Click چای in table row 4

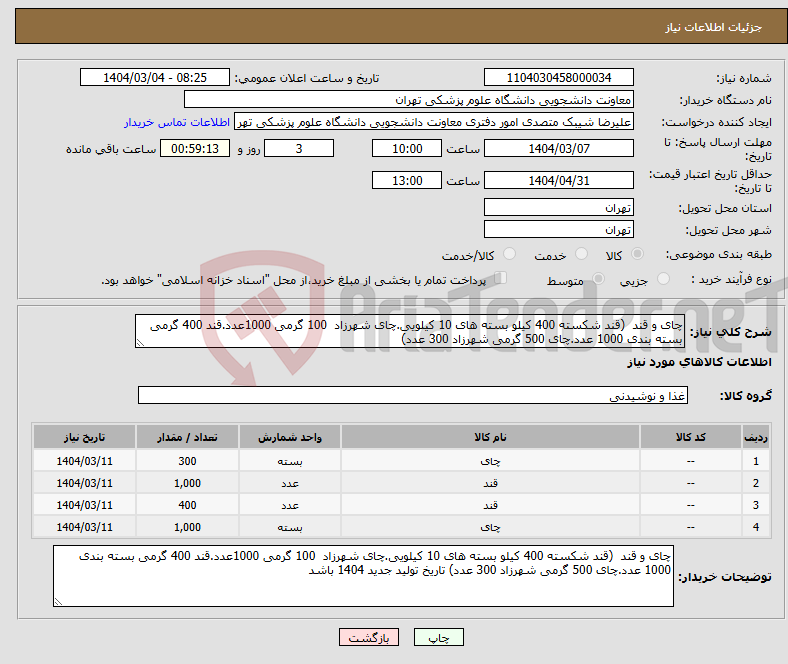(x=490, y=527)
